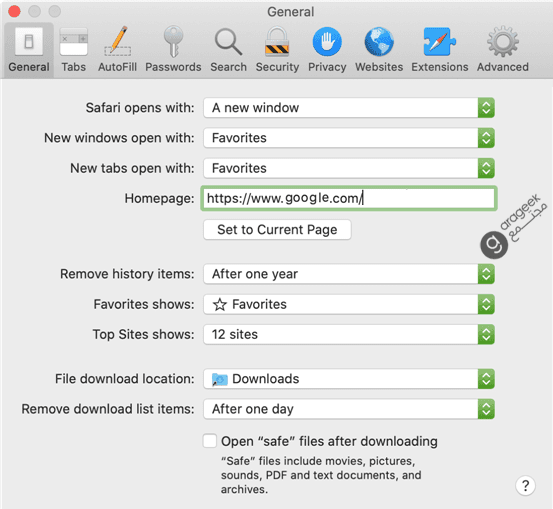Viewport: 553px width, 509px height.
Task: Open the Advanced gear preferences
Action: pos(503,49)
